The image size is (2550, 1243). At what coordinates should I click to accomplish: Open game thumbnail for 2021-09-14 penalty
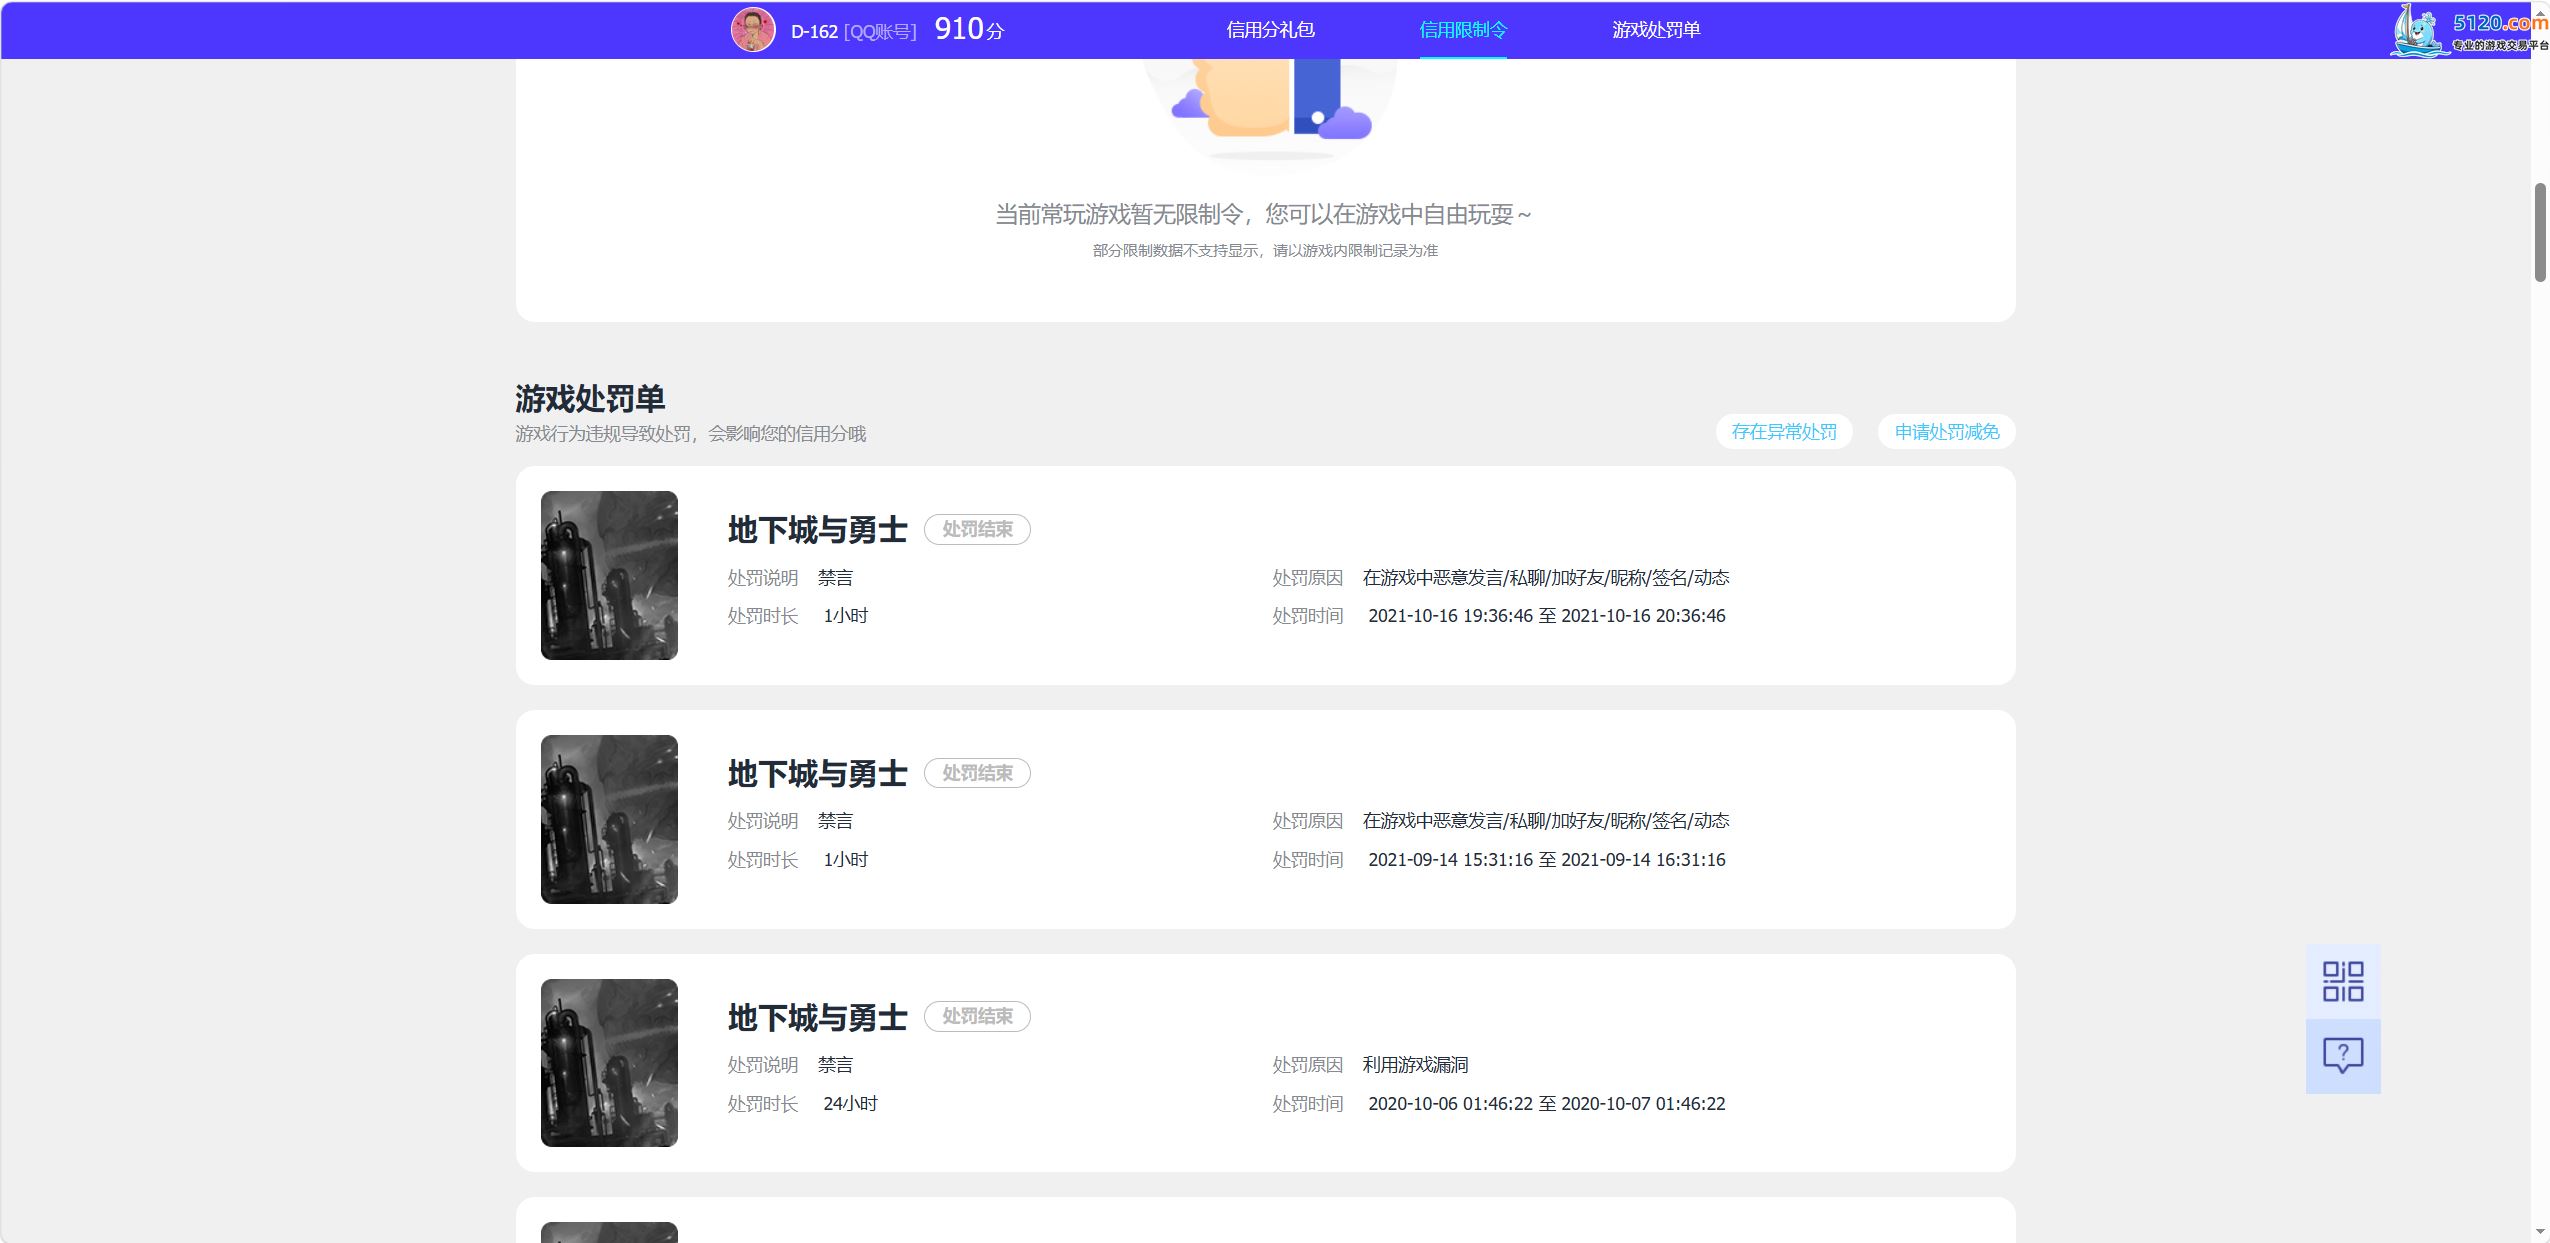click(609, 819)
